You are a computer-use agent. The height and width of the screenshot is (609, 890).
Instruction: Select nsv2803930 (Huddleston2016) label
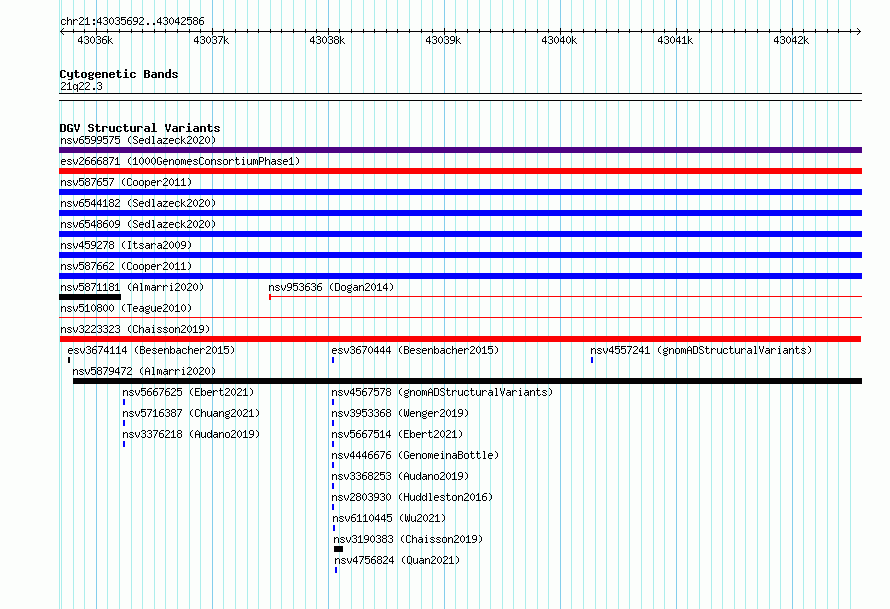412,497
